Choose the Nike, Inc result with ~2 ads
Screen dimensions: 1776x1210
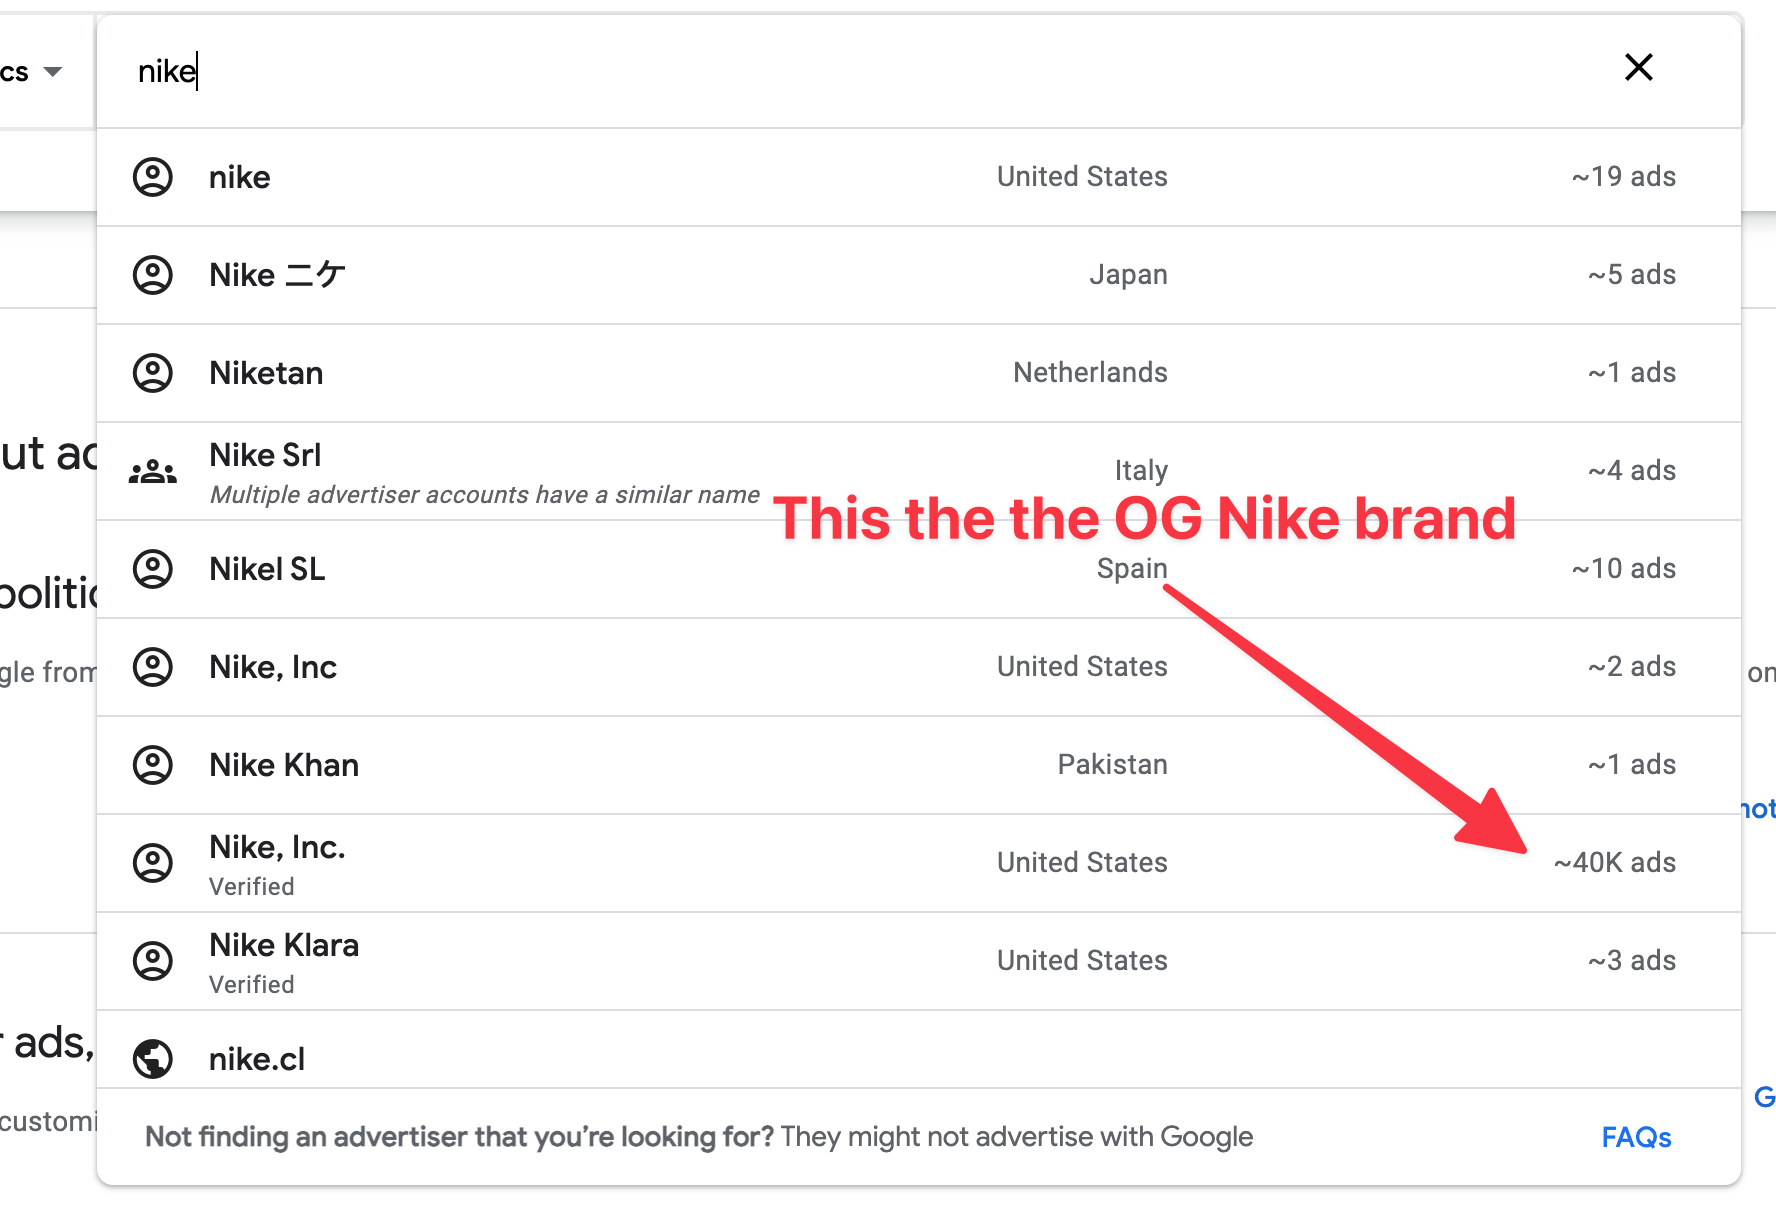pos(273,667)
